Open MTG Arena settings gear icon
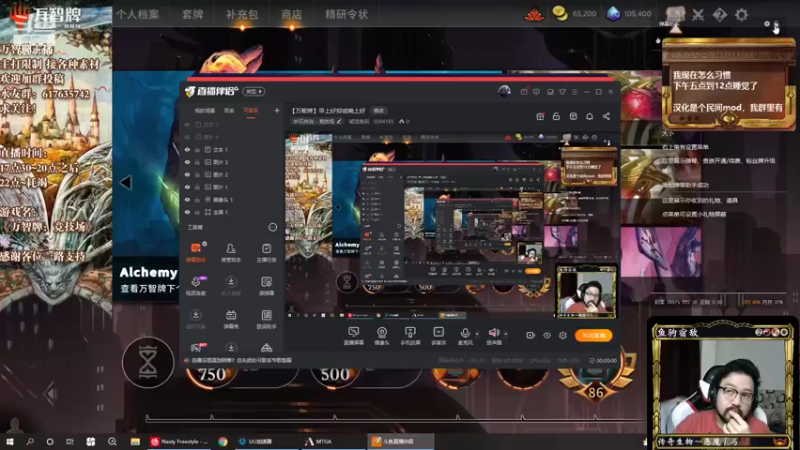This screenshot has height=450, width=800. 741,14
